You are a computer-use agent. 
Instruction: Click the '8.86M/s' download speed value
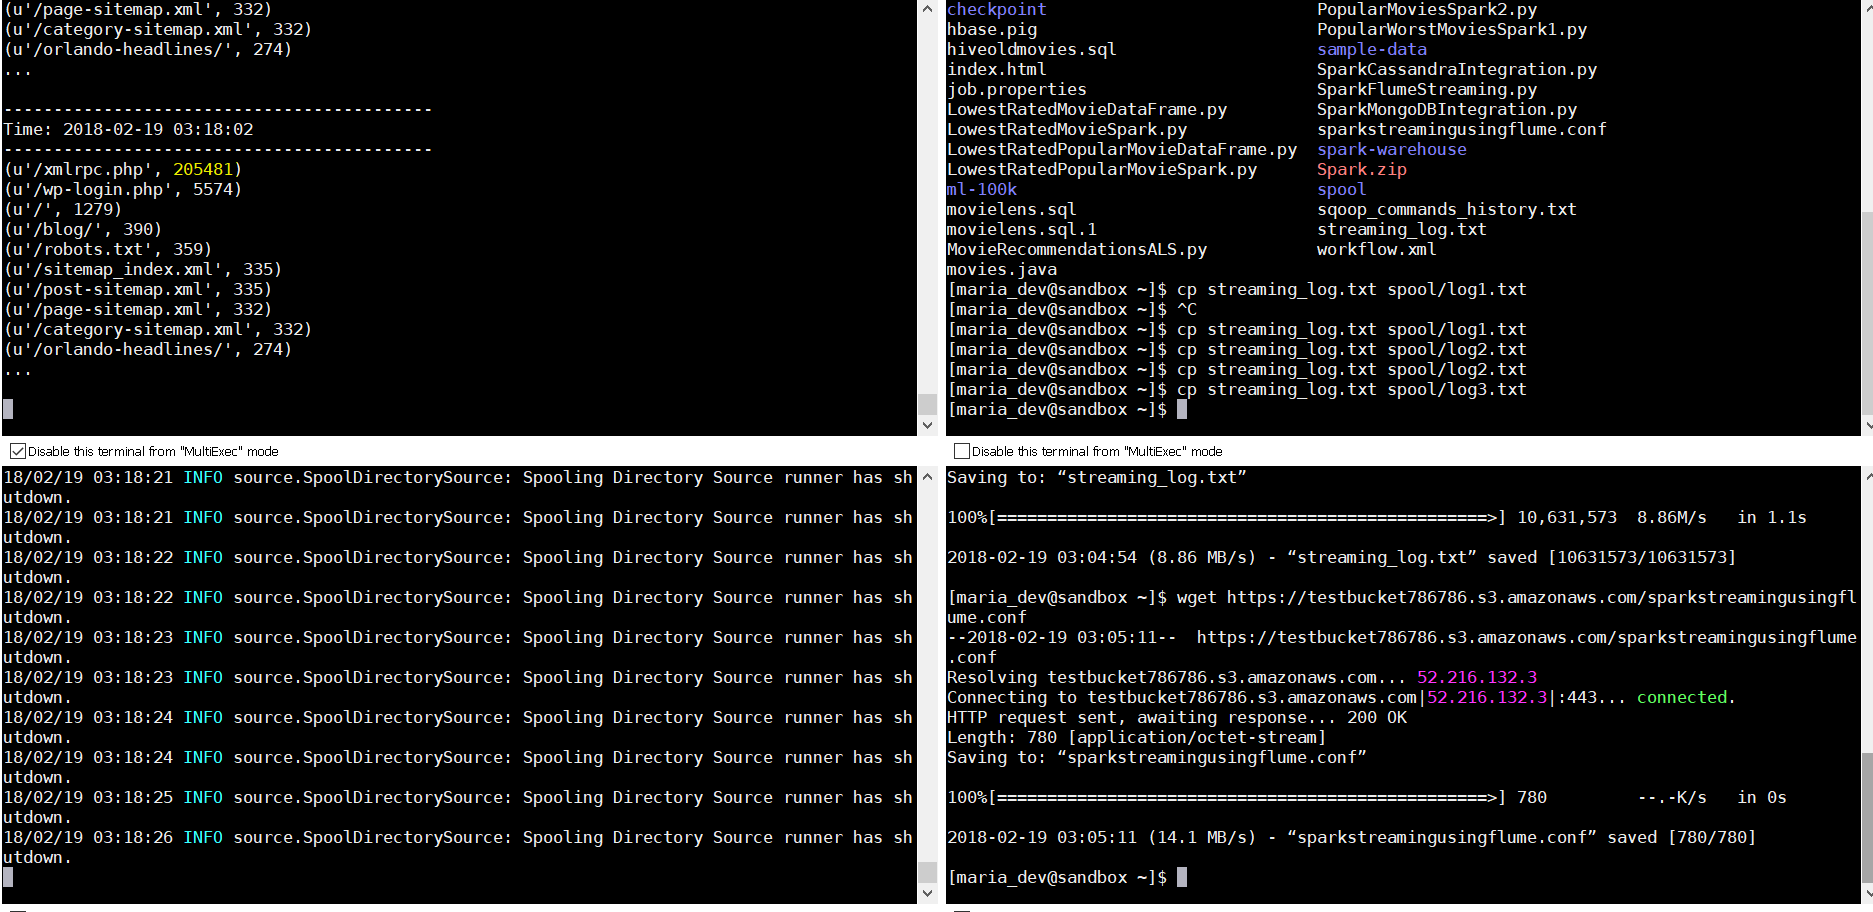click(1672, 517)
